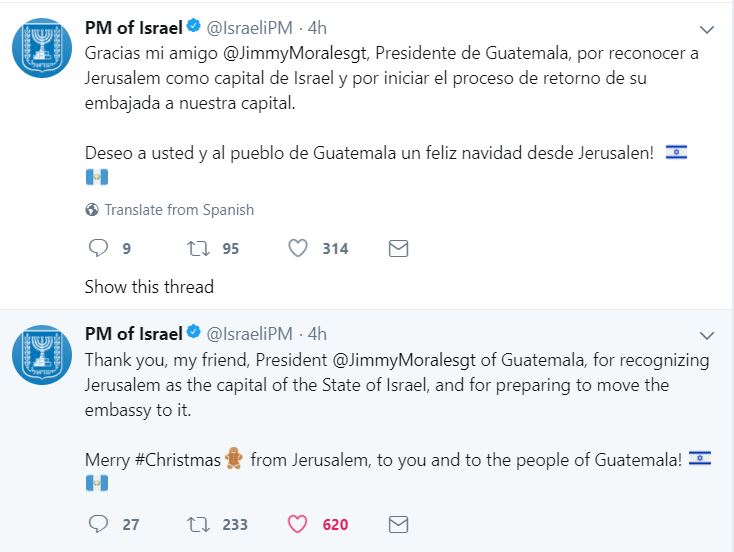Open the first tweet's options chevron

(706, 30)
